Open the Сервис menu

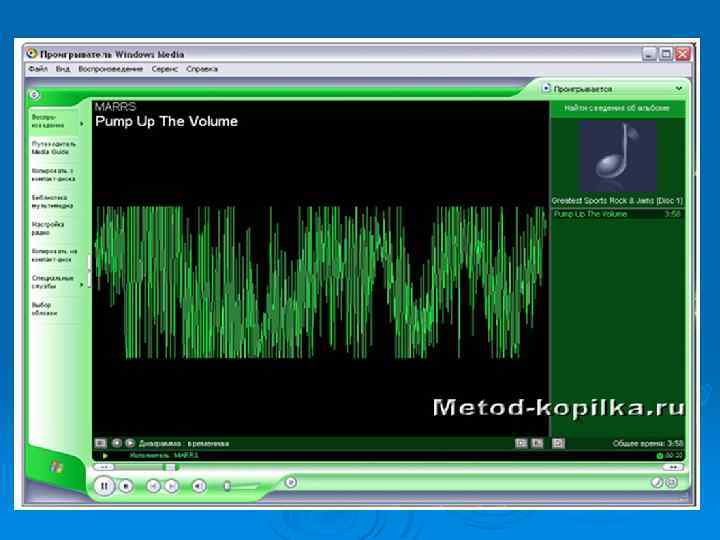(x=164, y=69)
